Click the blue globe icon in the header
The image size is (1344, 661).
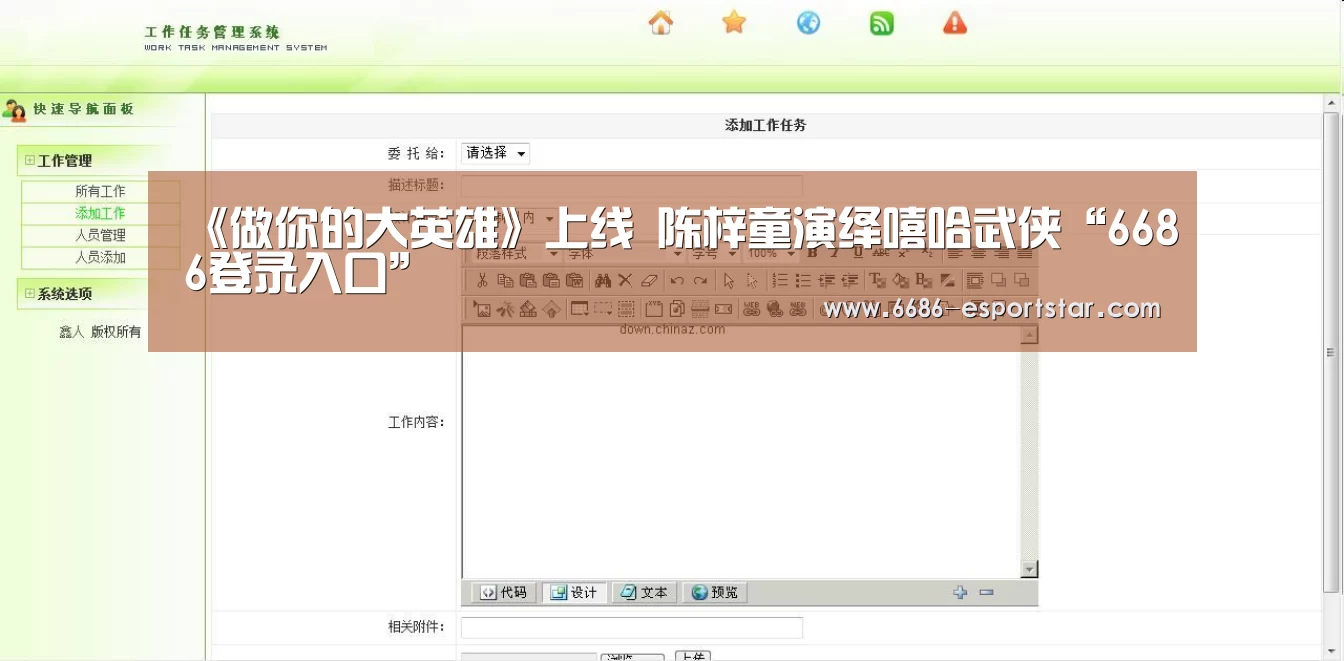coord(808,22)
